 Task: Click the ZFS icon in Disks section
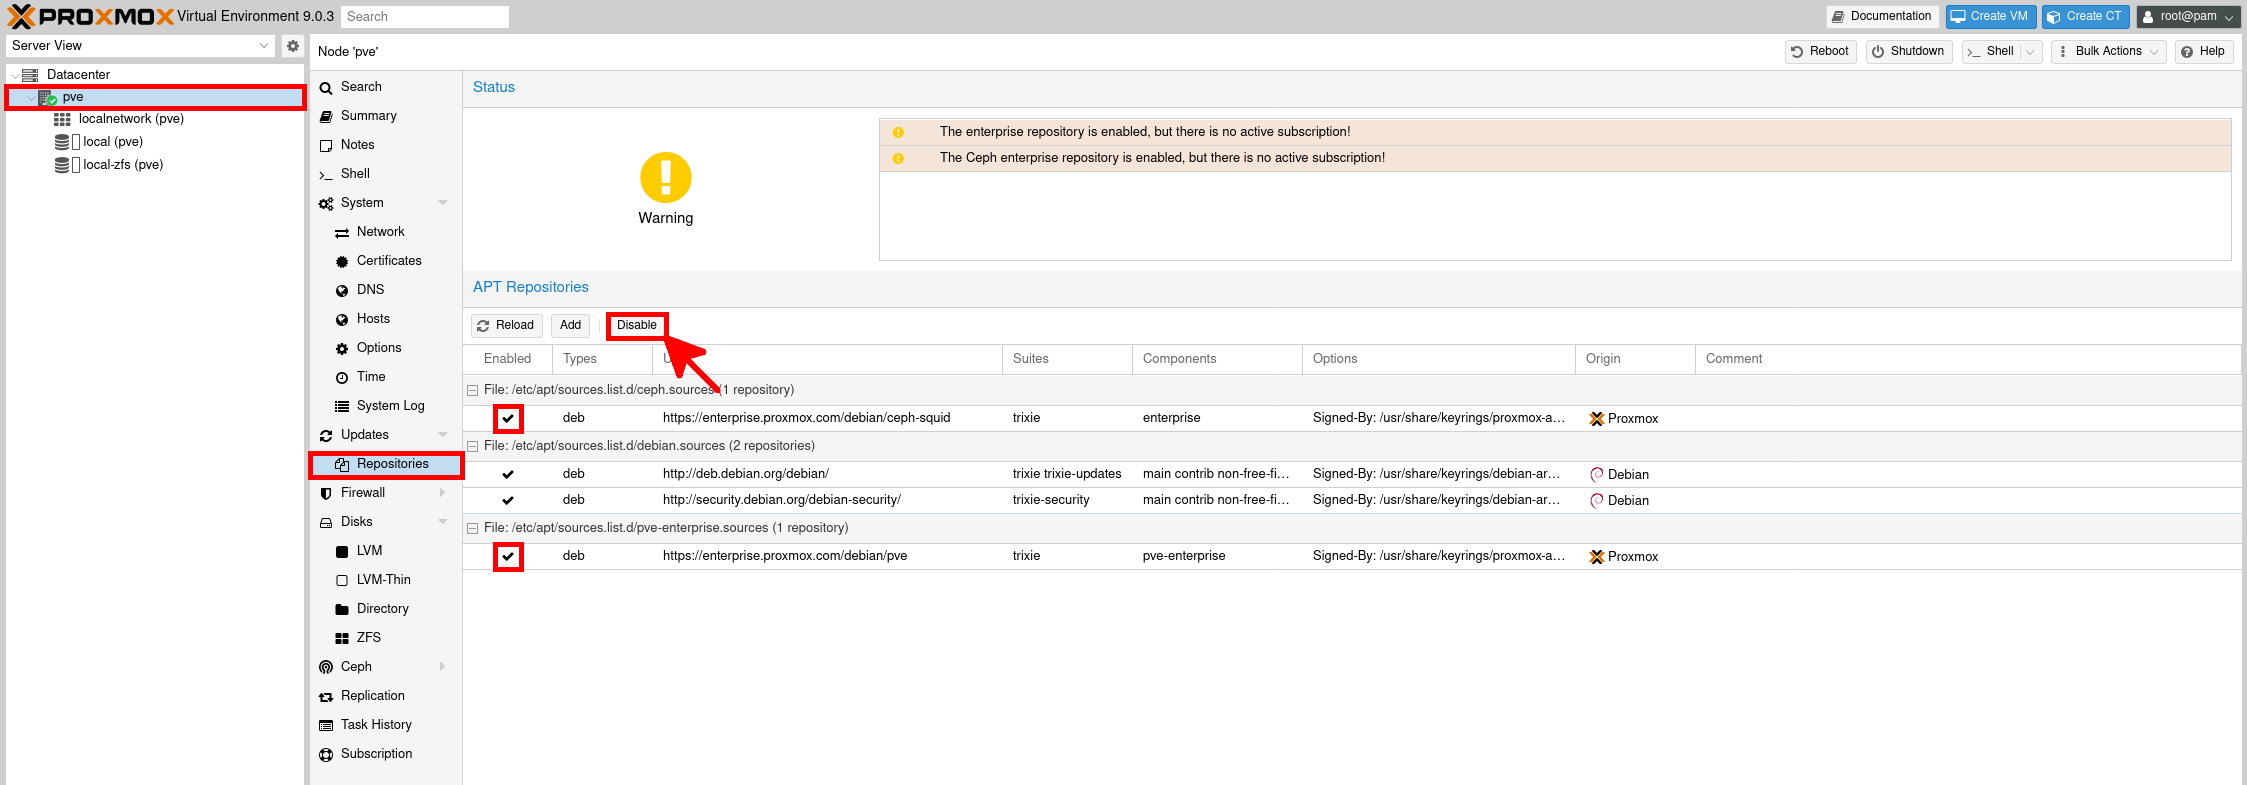point(342,638)
